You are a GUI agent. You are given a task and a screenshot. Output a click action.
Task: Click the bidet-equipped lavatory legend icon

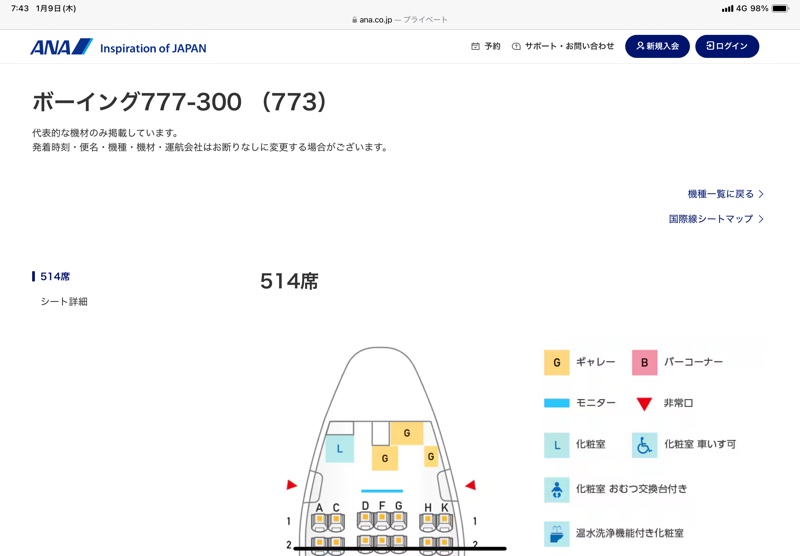click(557, 534)
